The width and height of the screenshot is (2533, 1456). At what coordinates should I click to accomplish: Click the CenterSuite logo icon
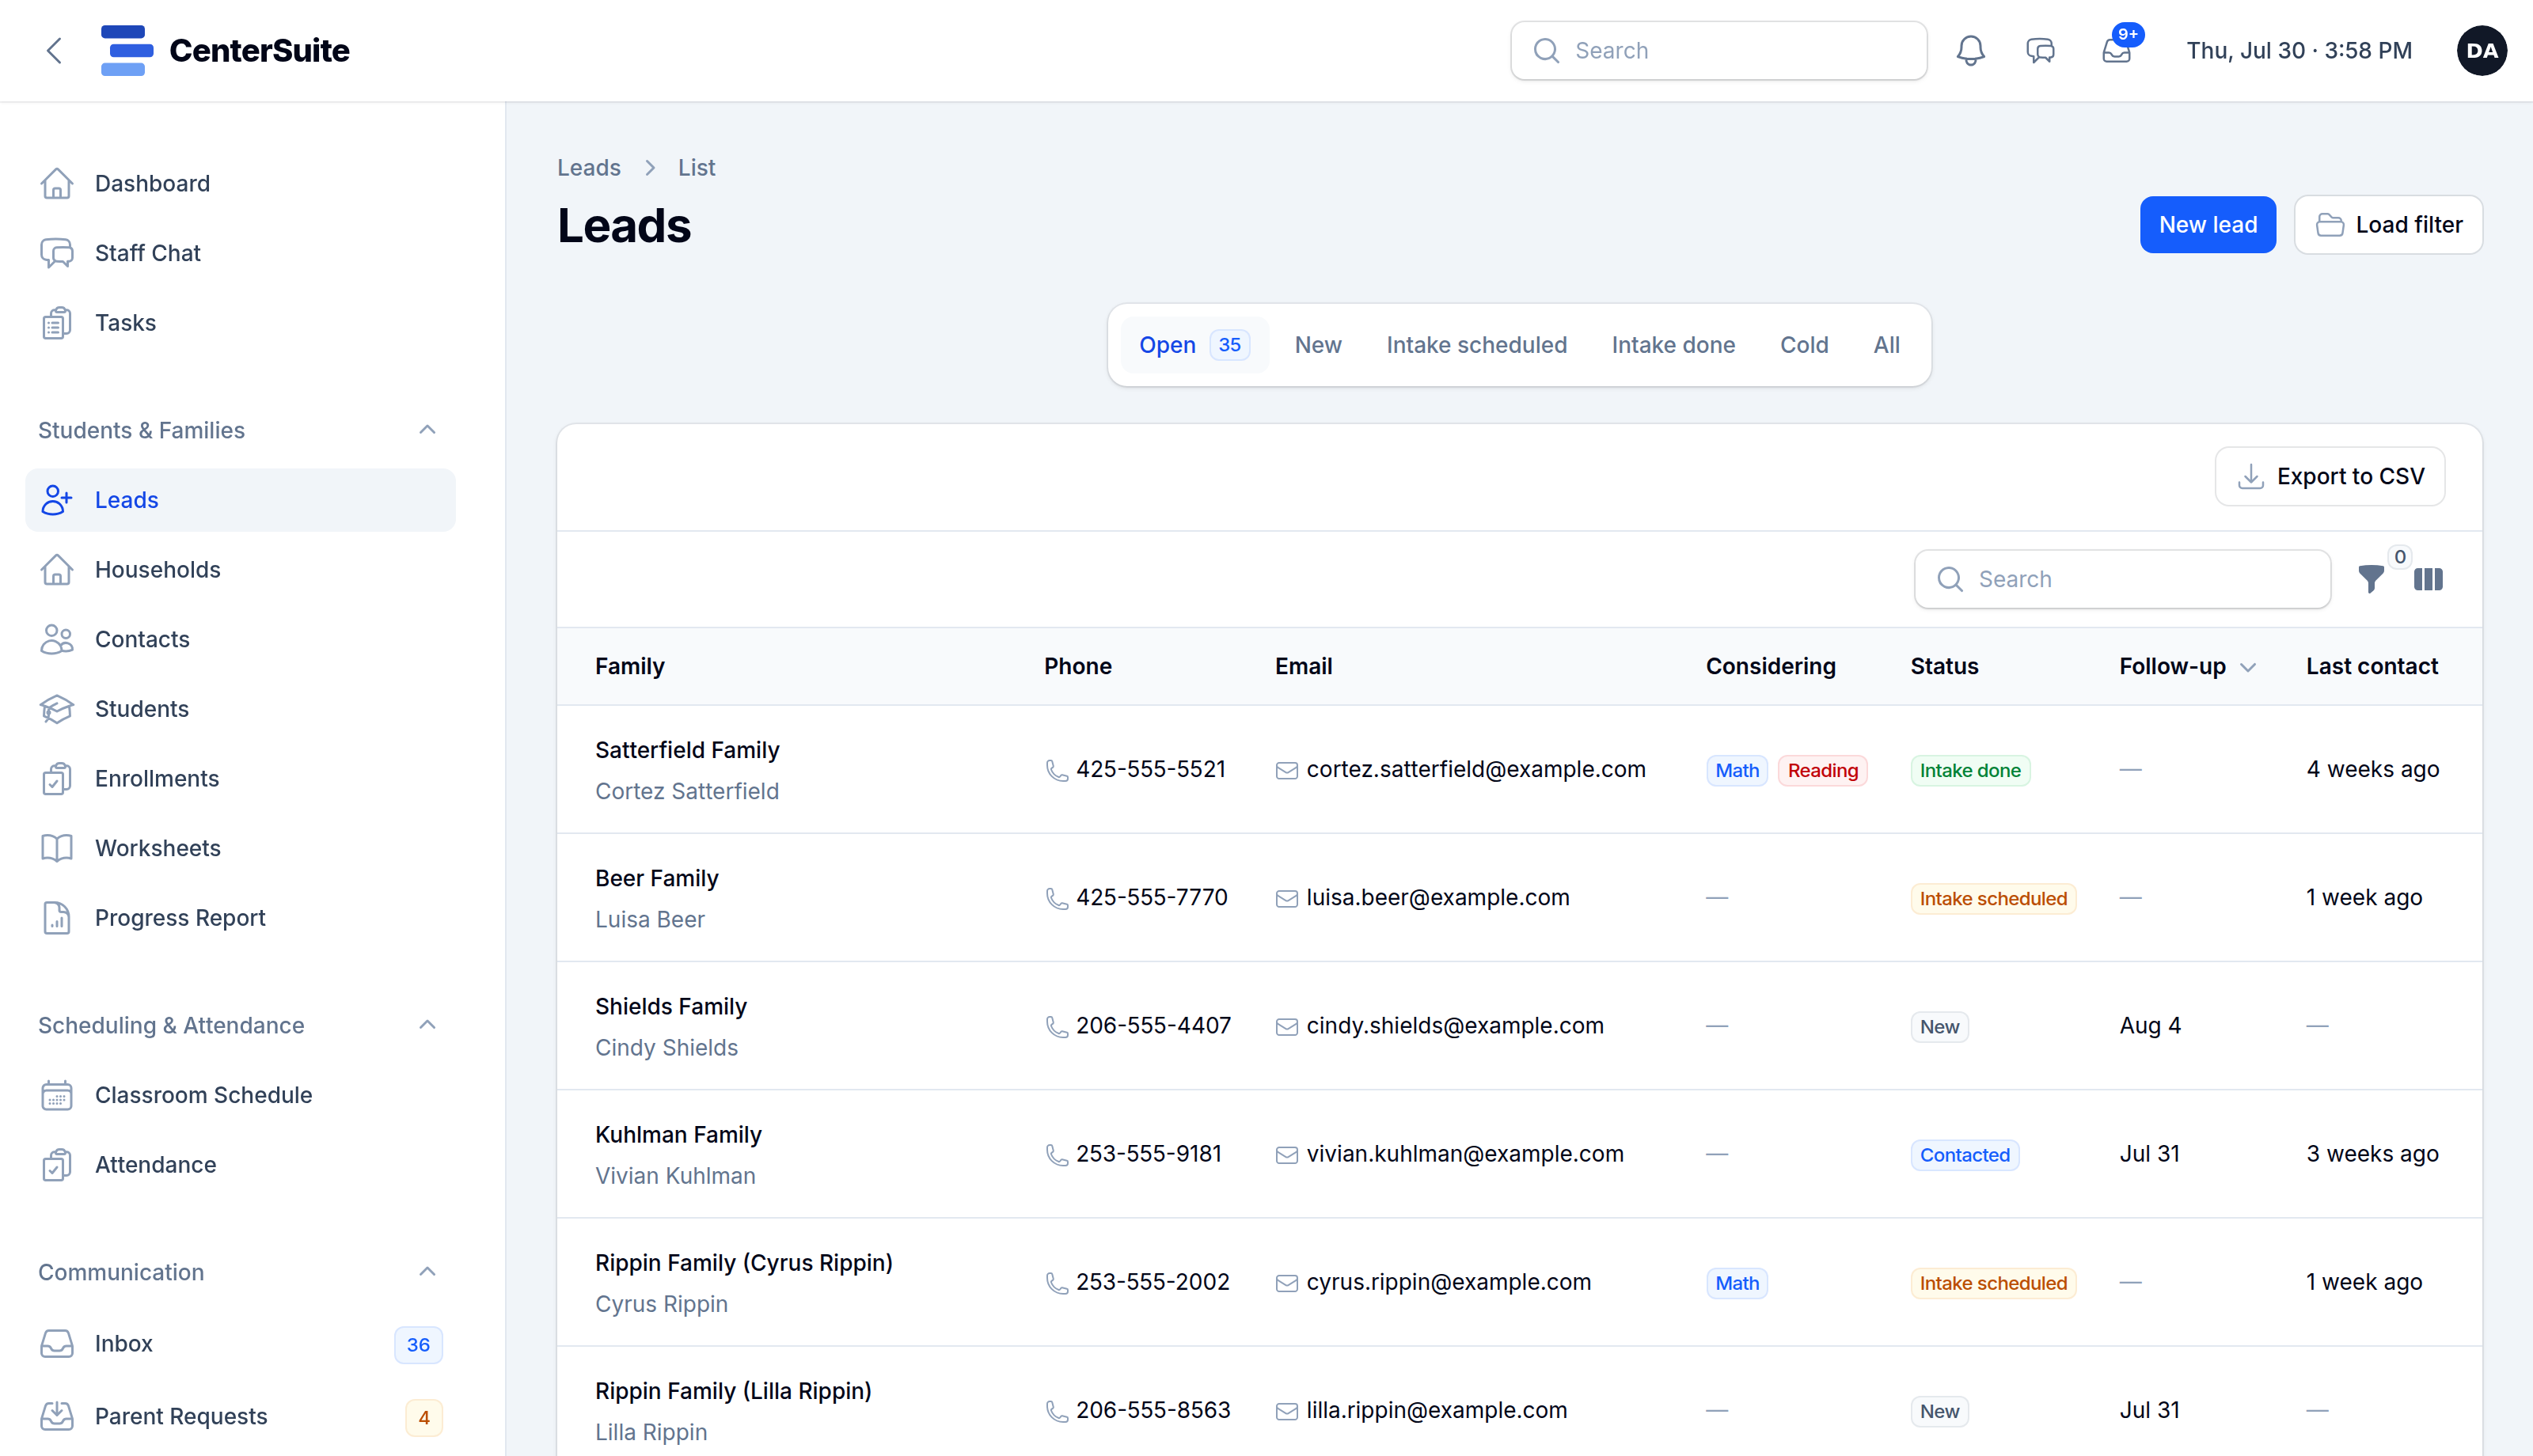(127, 51)
